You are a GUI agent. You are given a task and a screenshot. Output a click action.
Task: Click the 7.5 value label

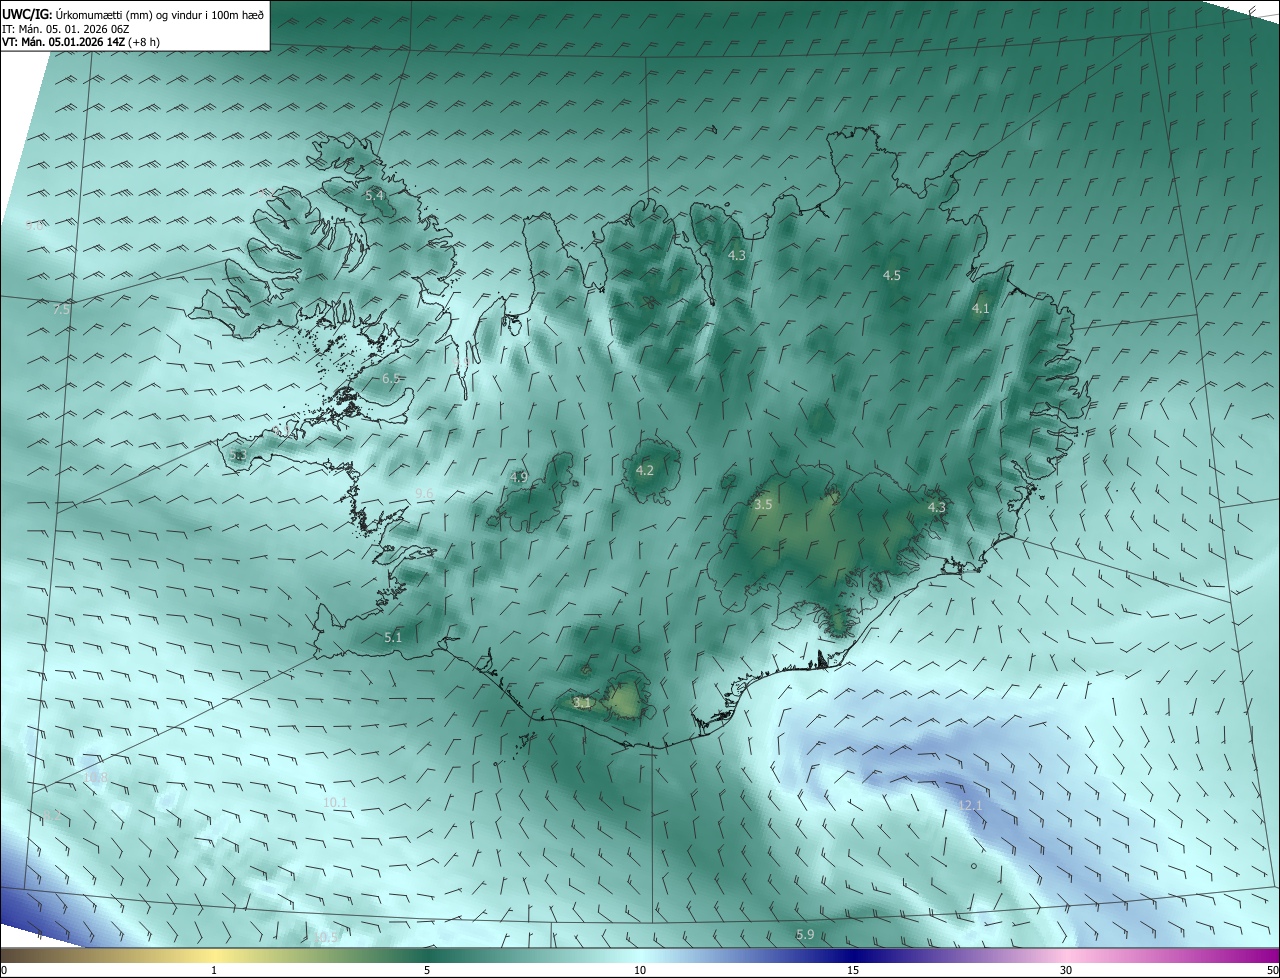(x=61, y=310)
